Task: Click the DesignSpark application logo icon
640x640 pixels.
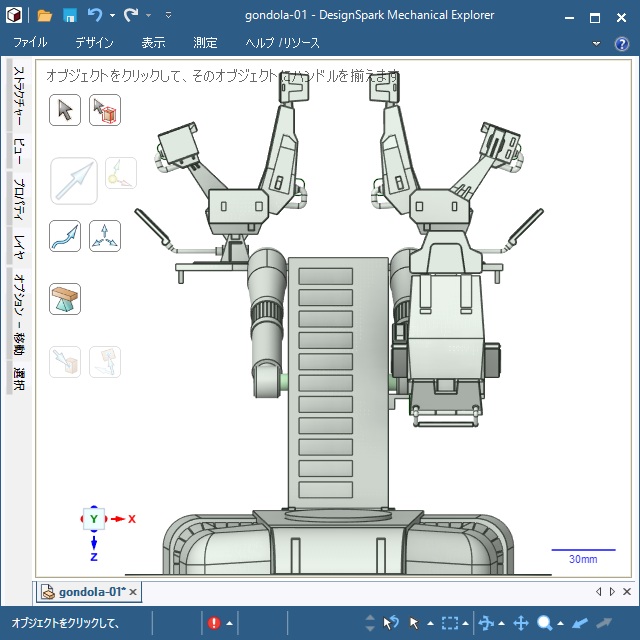Action: (x=13, y=16)
